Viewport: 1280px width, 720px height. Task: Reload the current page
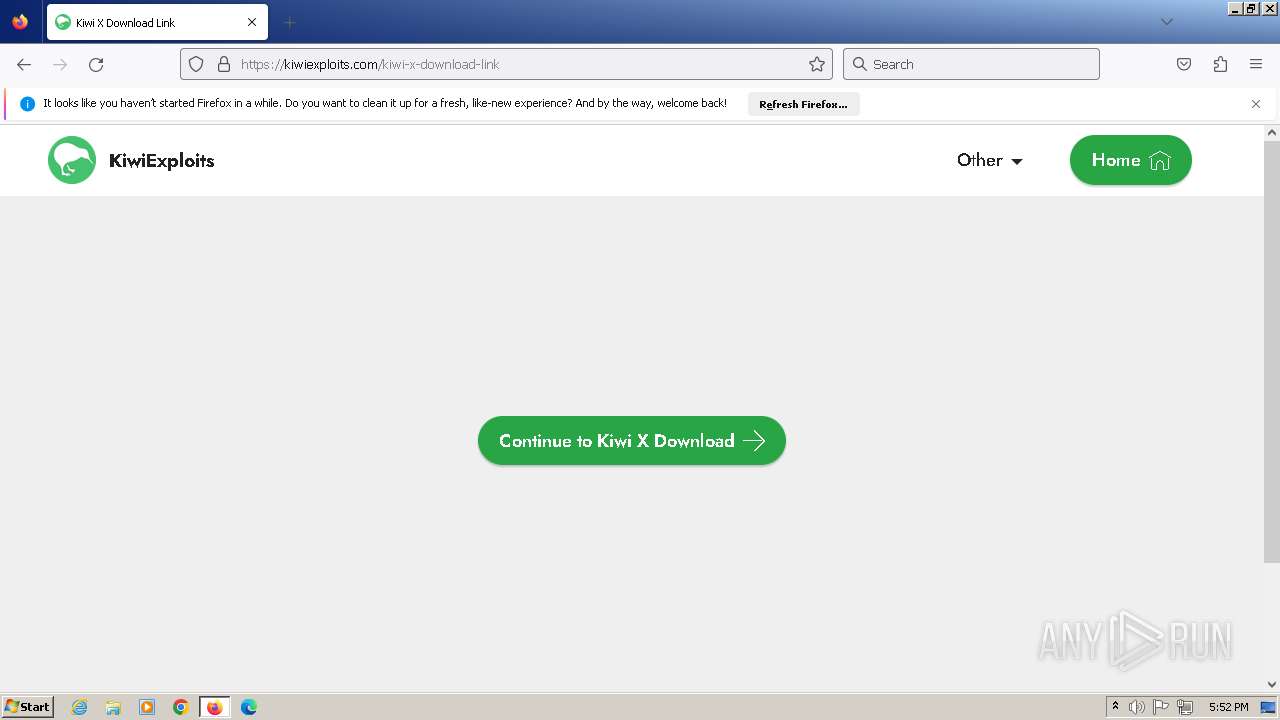[96, 64]
